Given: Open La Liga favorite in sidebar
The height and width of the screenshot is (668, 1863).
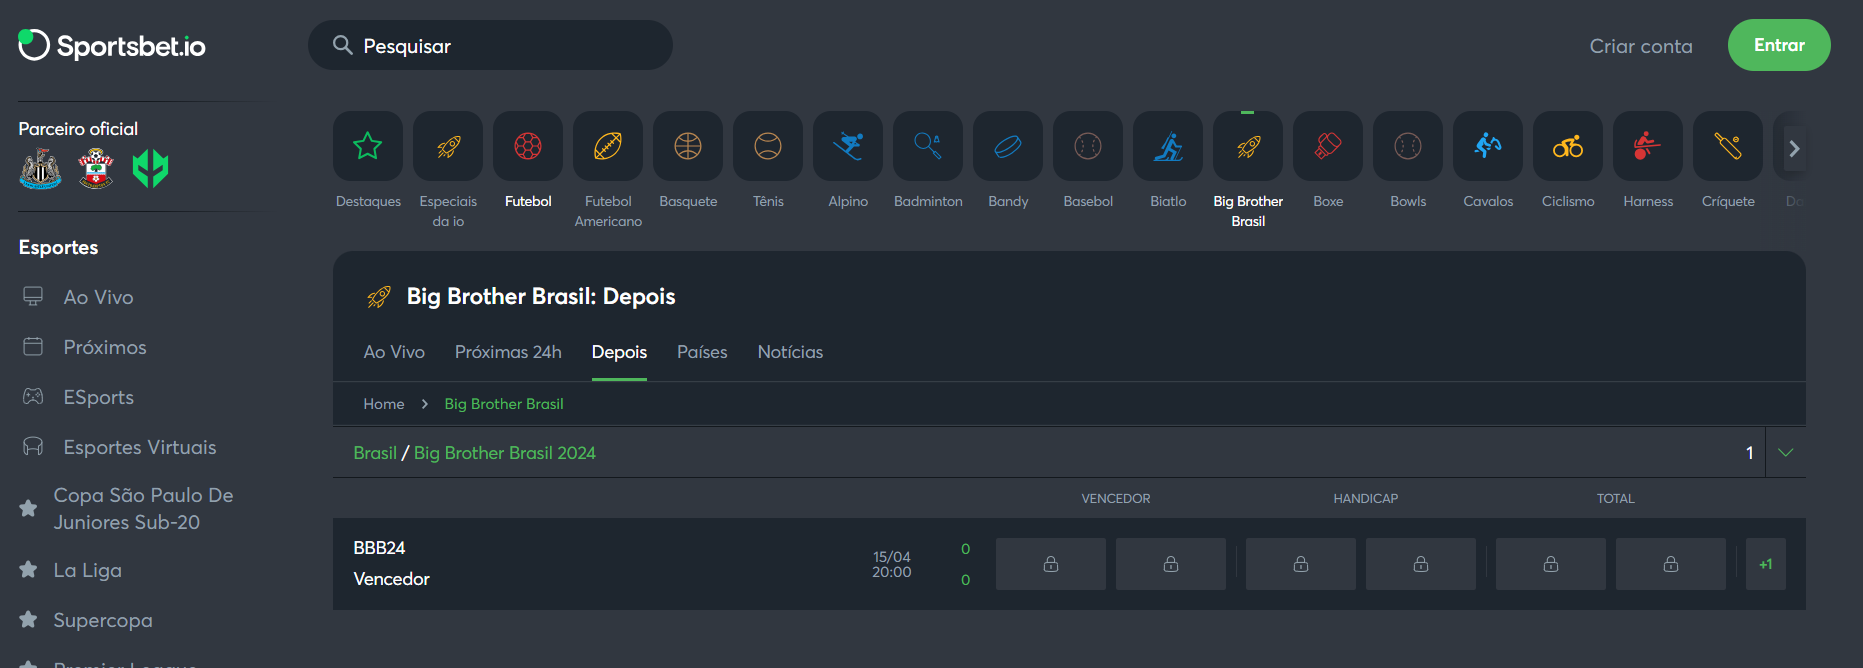Looking at the screenshot, I should (x=87, y=570).
